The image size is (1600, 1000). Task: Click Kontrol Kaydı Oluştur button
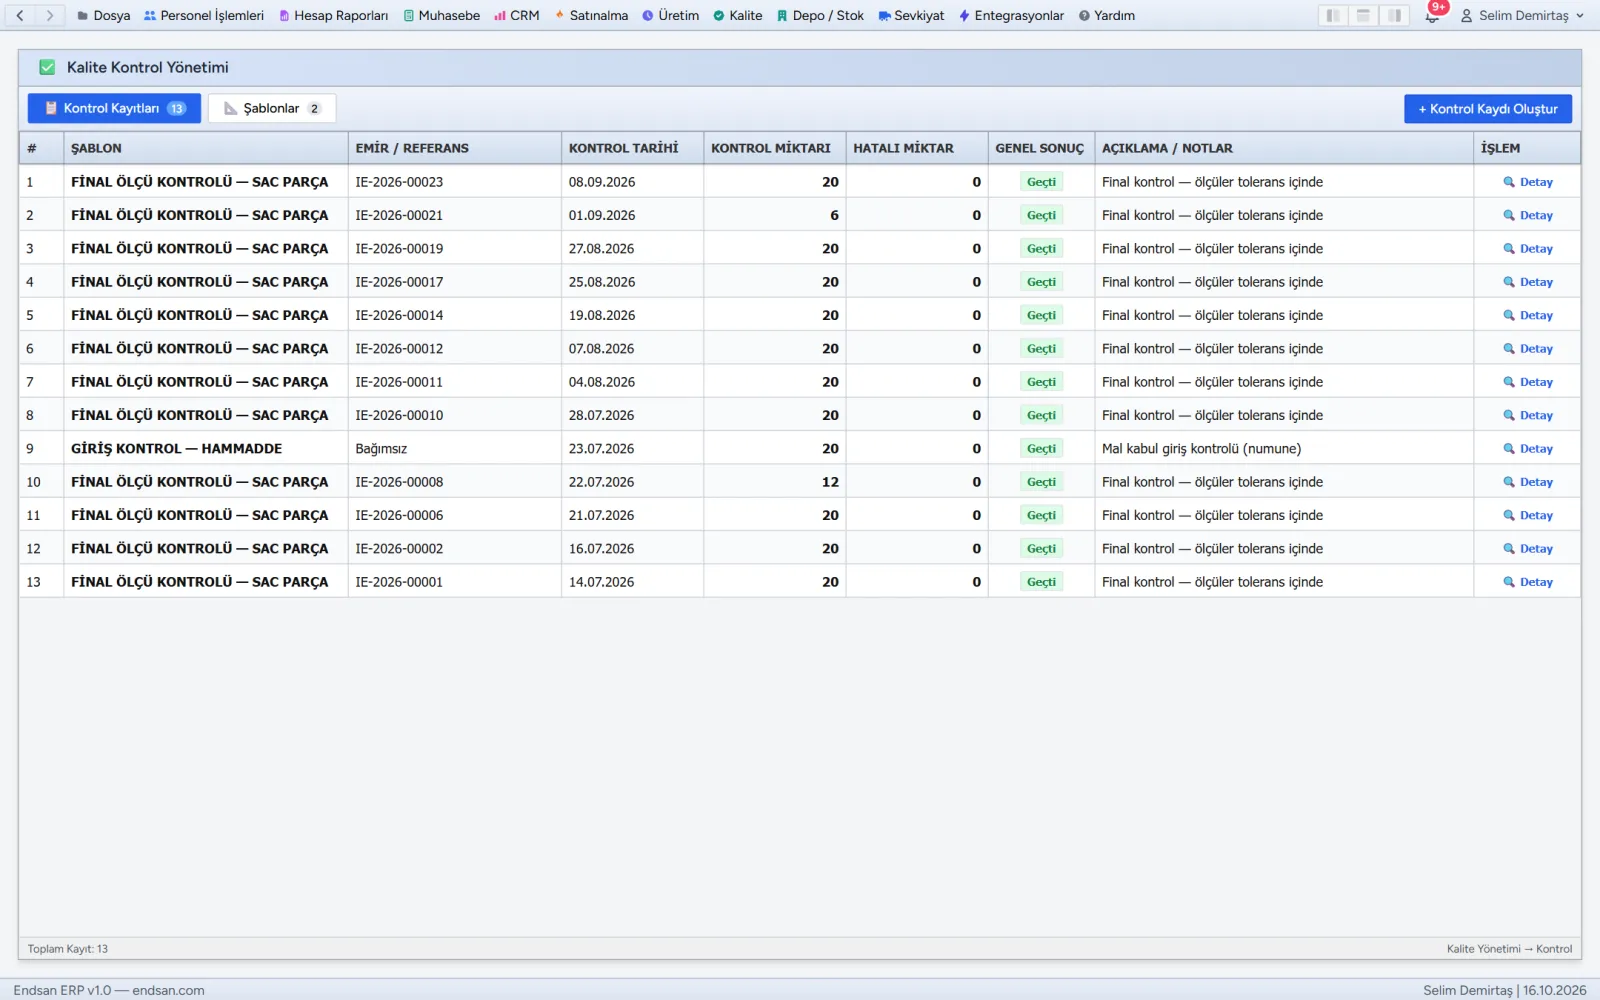coord(1488,109)
